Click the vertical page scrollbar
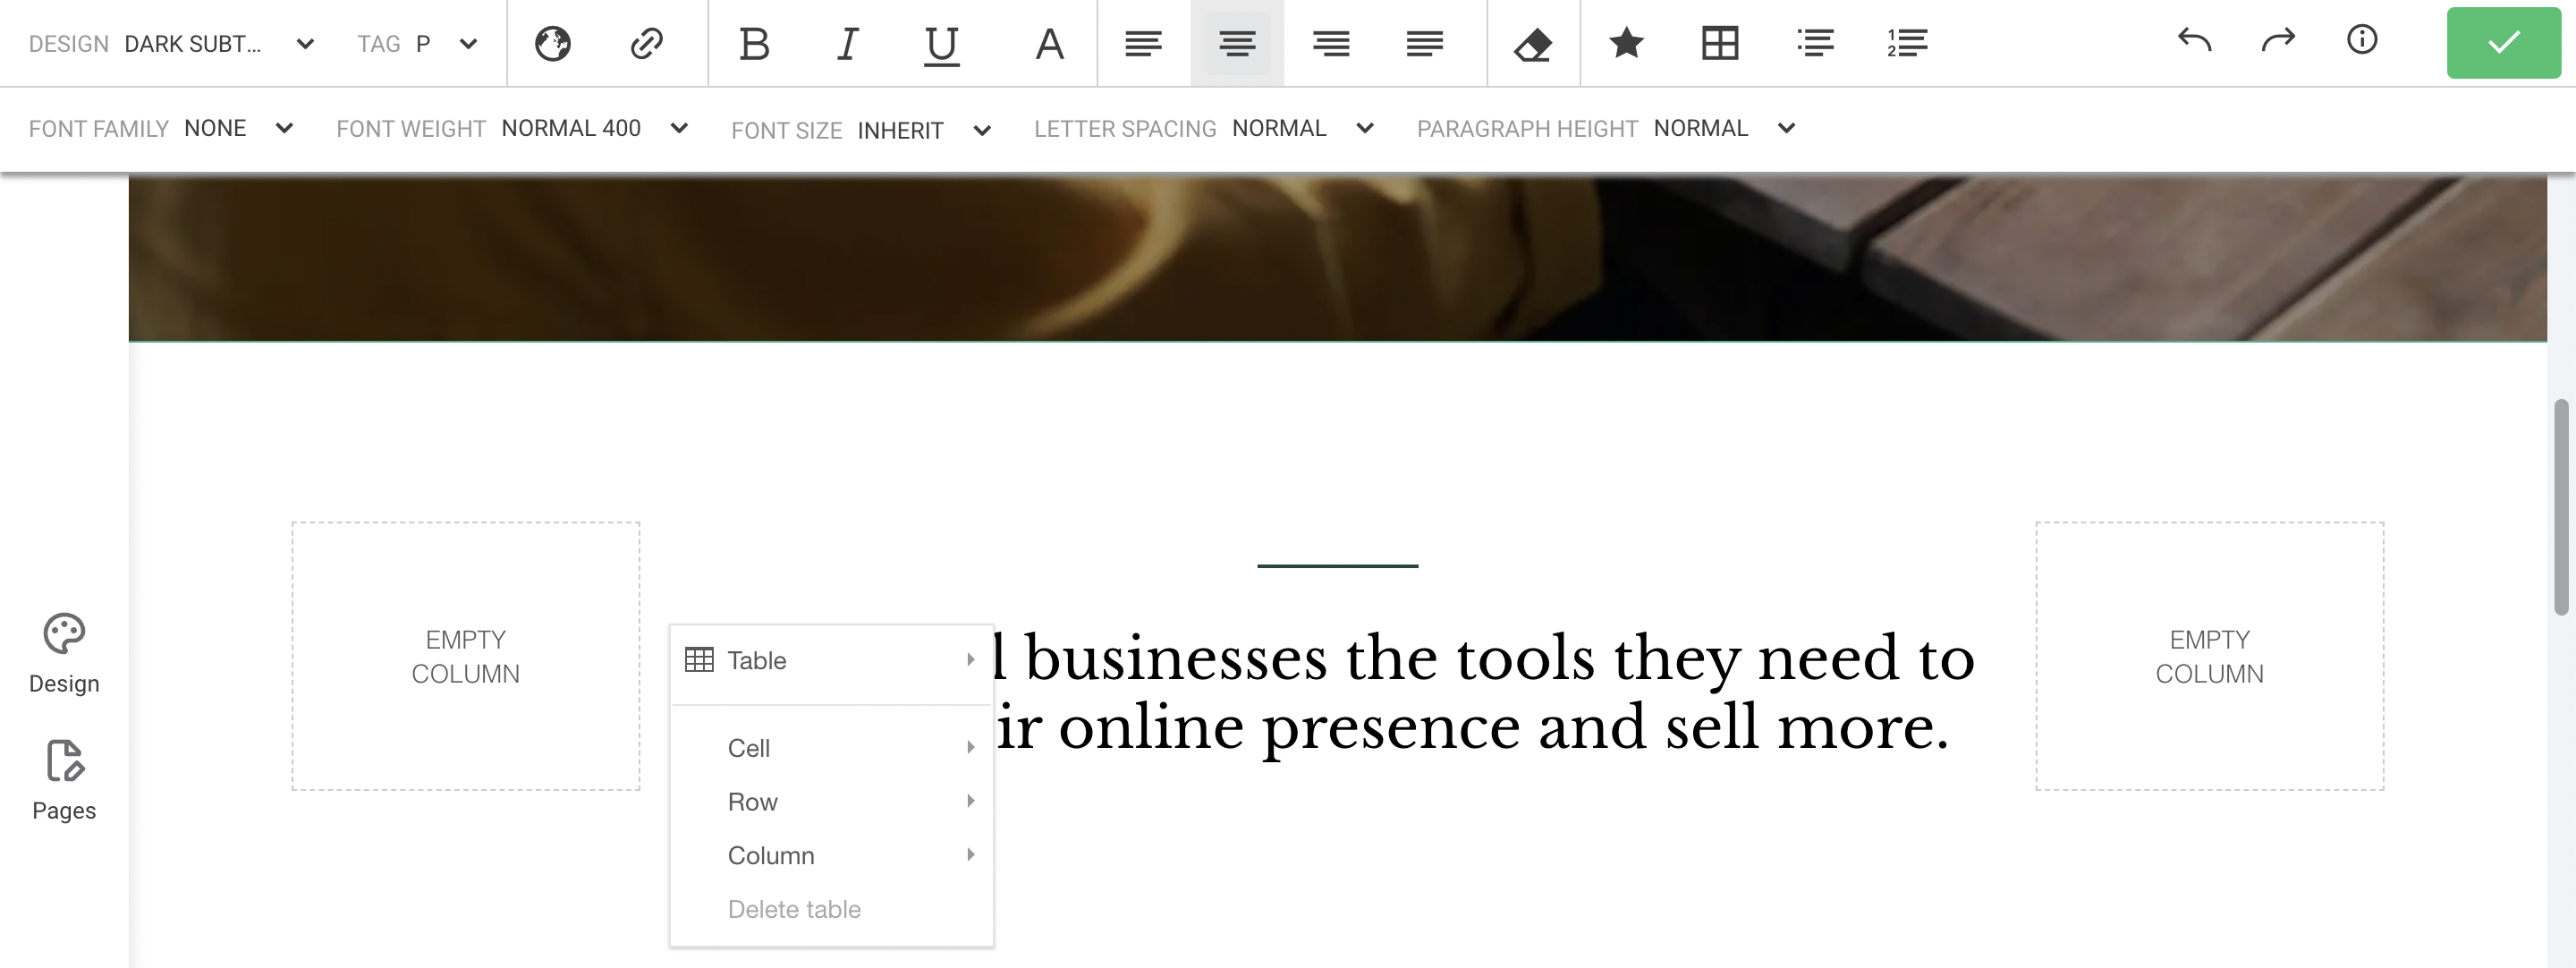 [2560, 507]
